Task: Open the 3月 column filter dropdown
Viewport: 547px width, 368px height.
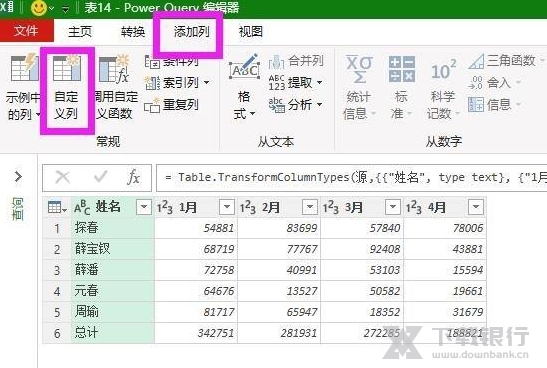Action: [393, 207]
